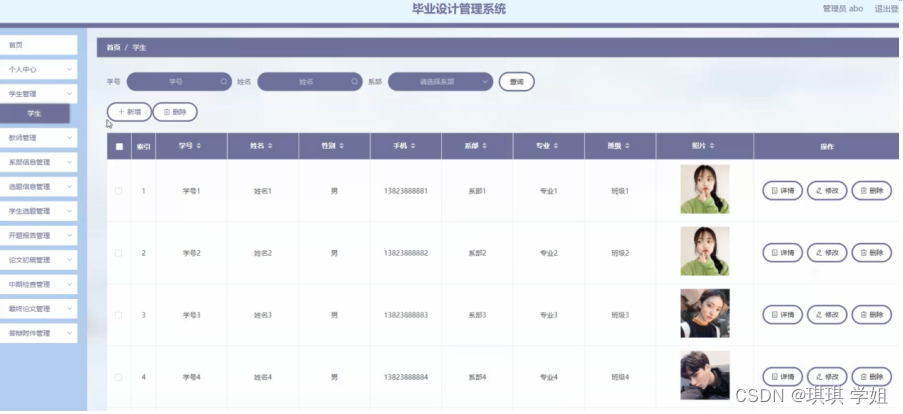Select the 学生 submenu item

tap(35, 113)
